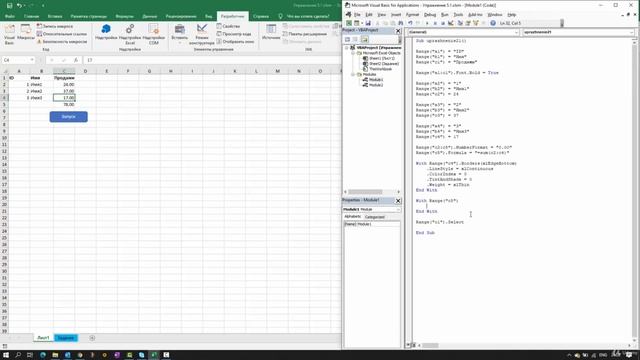Click View Microsoft Excel icon in VBA toolbar
This screenshot has height=360, width=640.
(349, 23)
